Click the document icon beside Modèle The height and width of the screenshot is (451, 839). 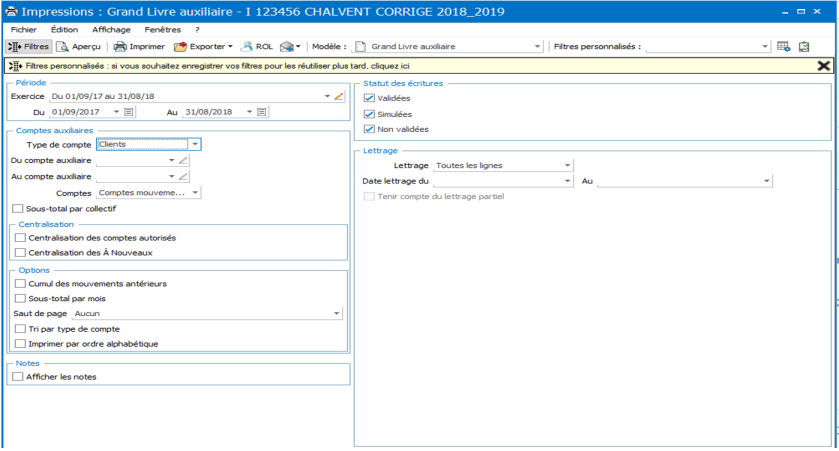click(361, 47)
